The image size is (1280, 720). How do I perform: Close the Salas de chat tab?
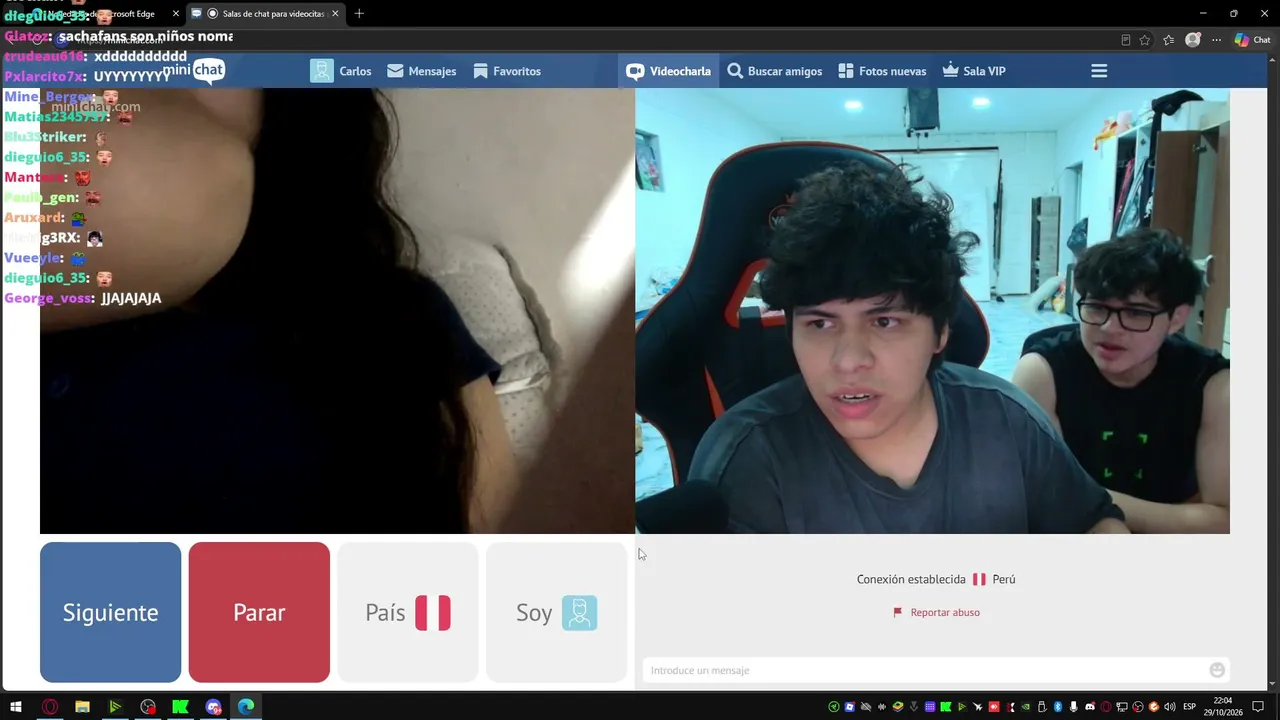pos(335,13)
